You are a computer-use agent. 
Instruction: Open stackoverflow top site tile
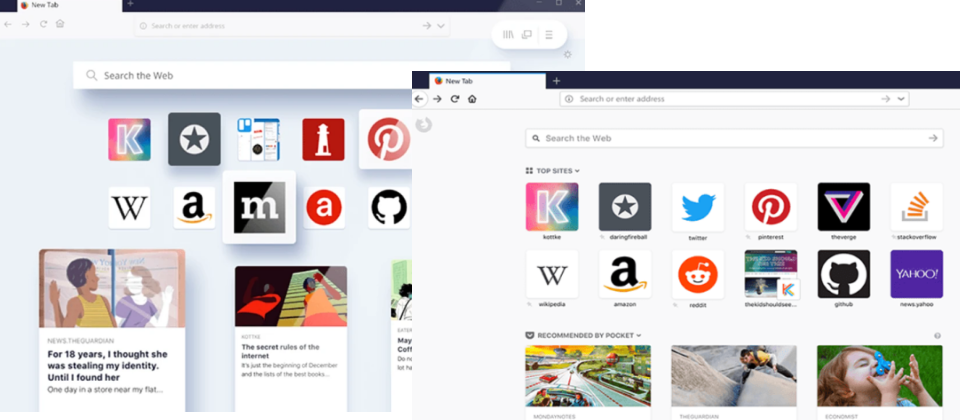click(x=917, y=206)
